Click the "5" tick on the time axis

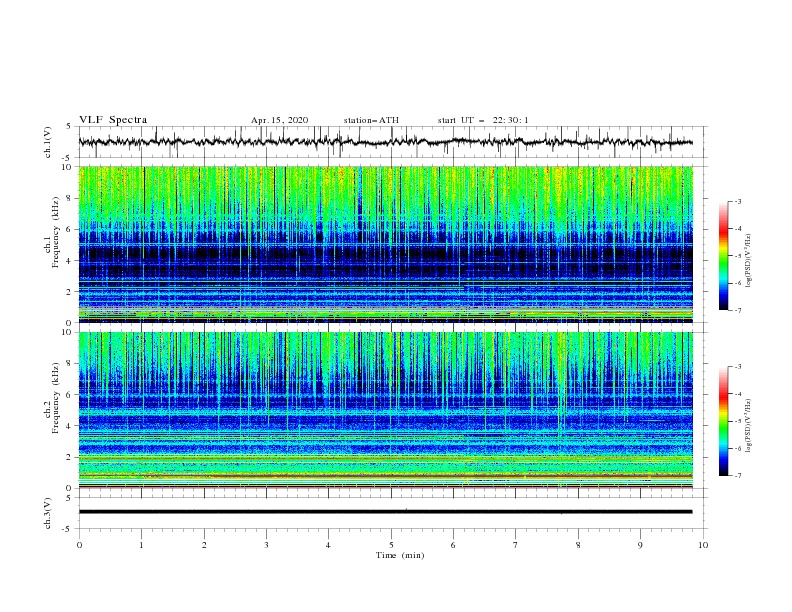click(391, 545)
